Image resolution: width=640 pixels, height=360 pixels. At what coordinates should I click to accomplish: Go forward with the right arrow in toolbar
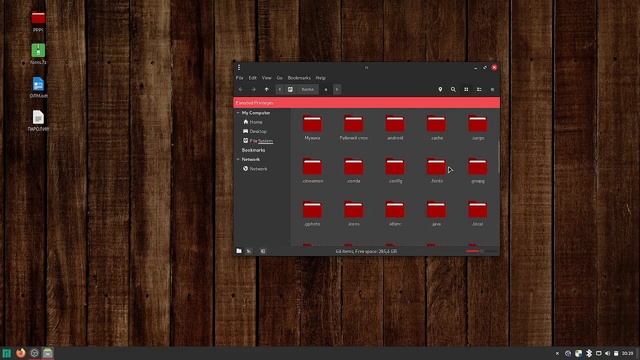253,89
